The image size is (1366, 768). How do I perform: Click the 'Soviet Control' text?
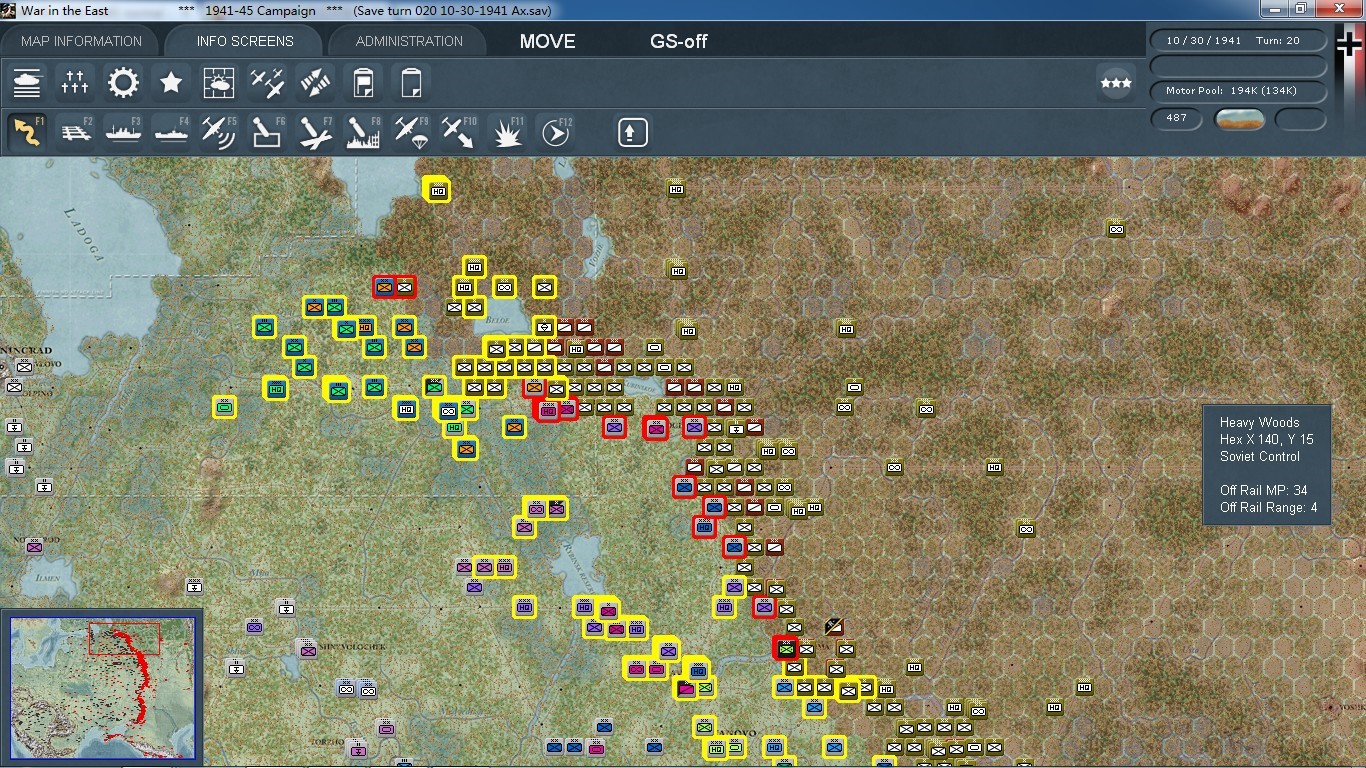[x=1260, y=456]
